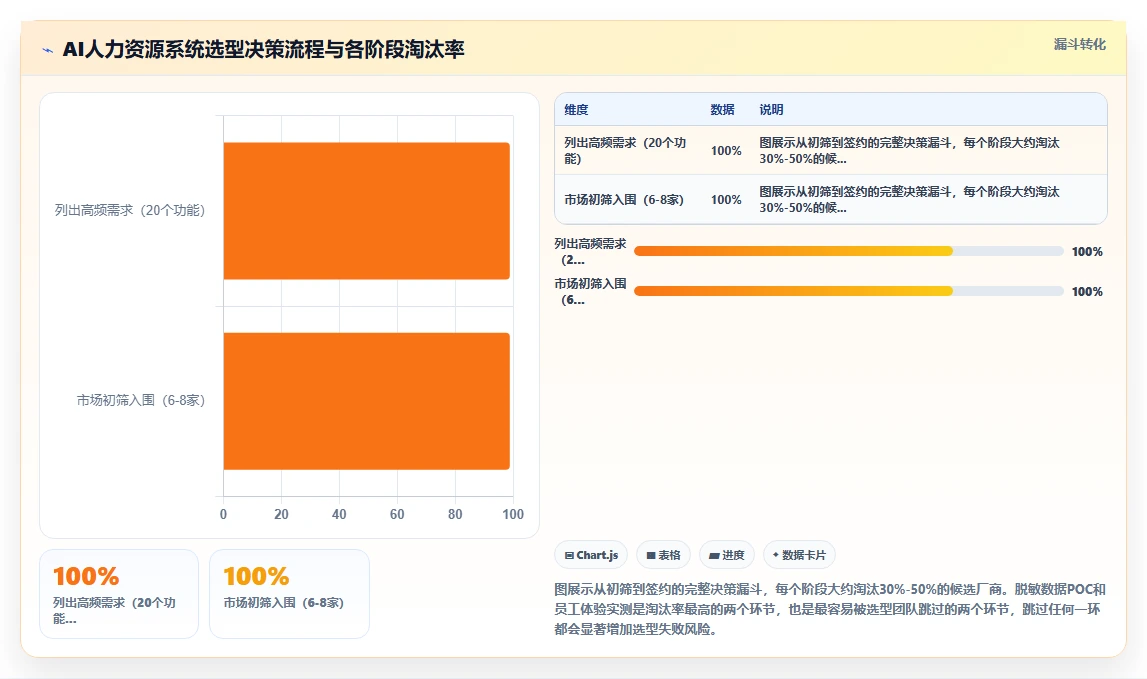Image resolution: width=1147 pixels, height=679 pixels.
Task: Click the 市场初筛入围 orange chart bar
Action: coord(366,401)
